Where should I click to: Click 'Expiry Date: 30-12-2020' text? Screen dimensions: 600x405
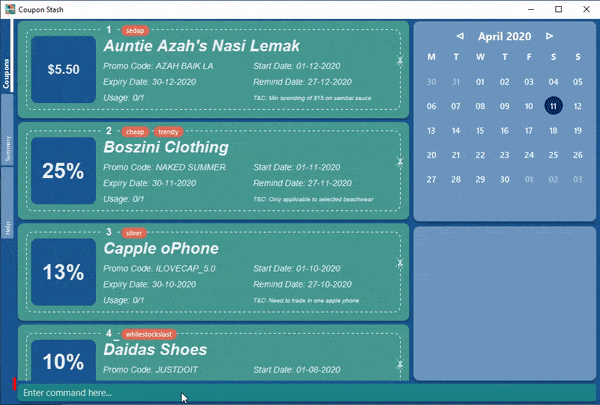click(x=150, y=82)
